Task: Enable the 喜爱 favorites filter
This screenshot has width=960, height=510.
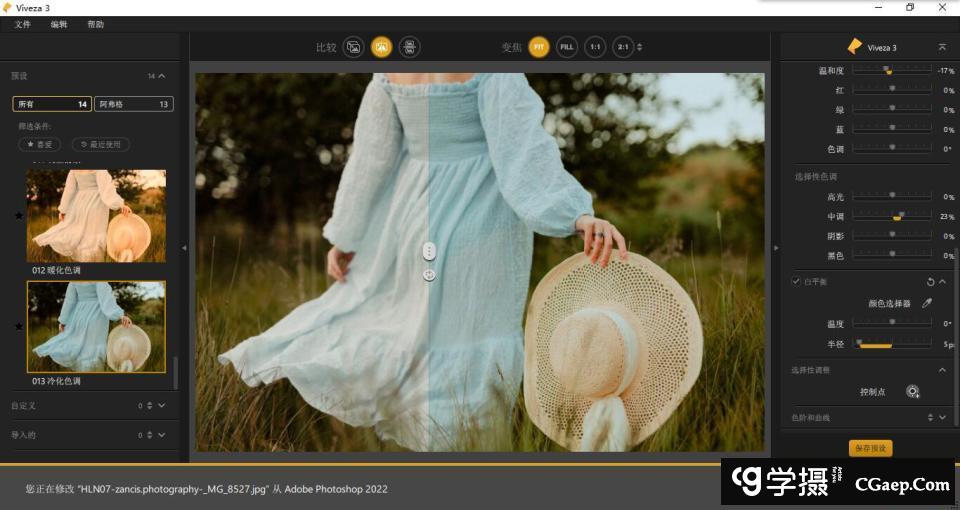Action: (x=41, y=145)
